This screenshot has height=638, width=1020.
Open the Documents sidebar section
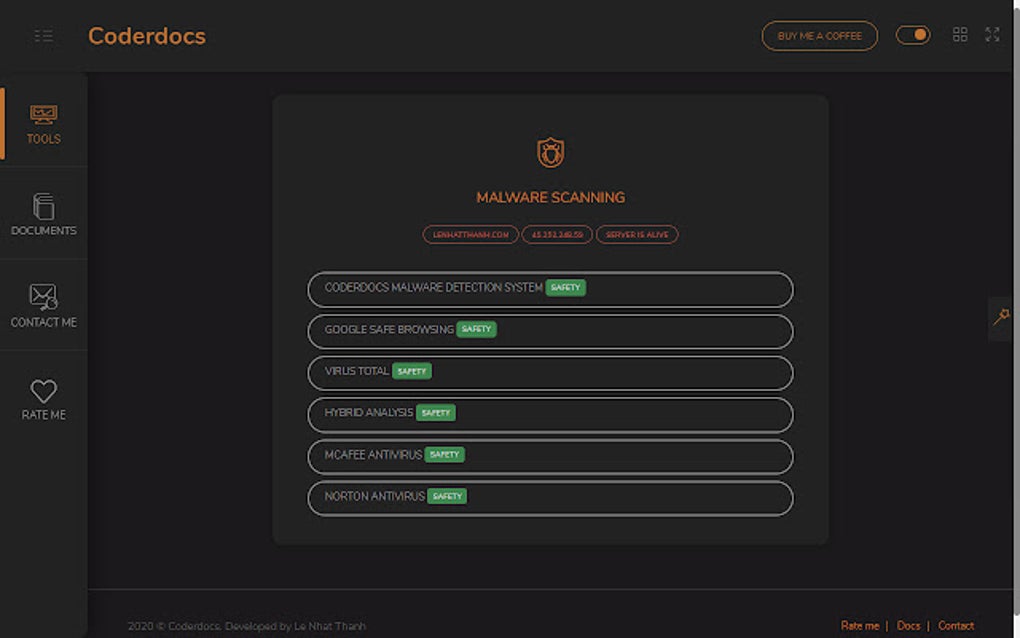tap(43, 214)
